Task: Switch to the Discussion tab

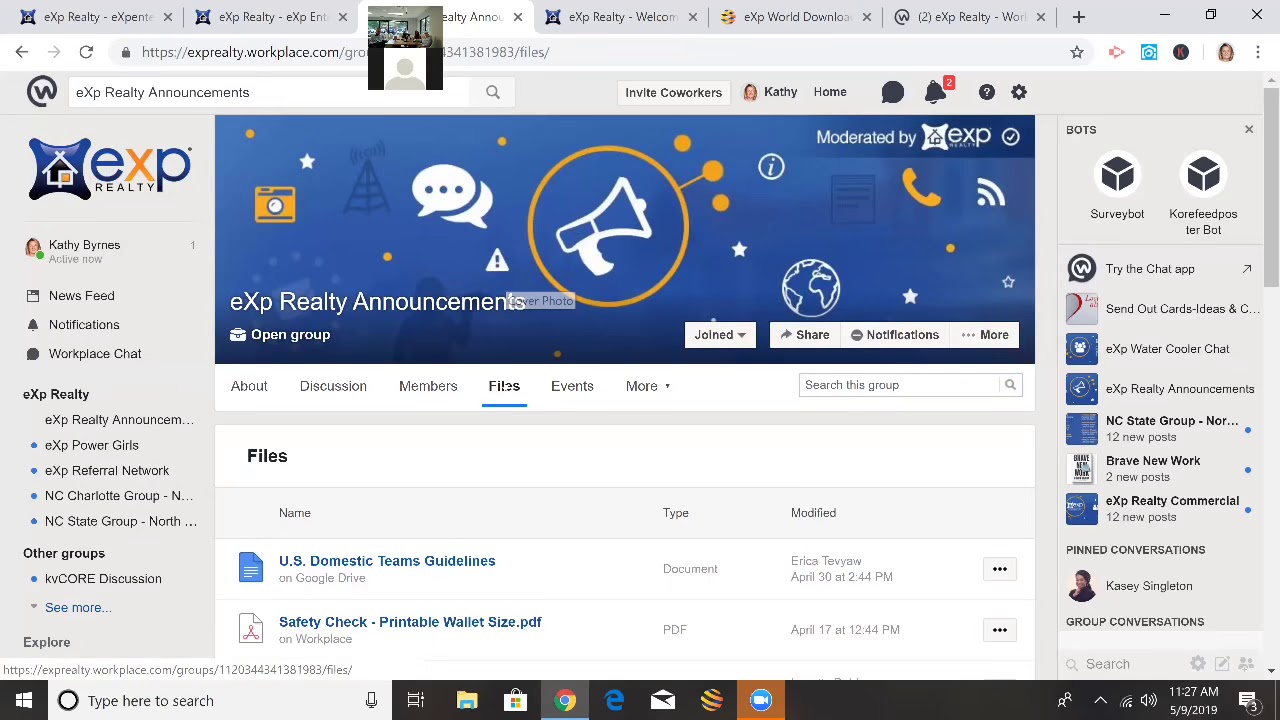Action: click(333, 386)
